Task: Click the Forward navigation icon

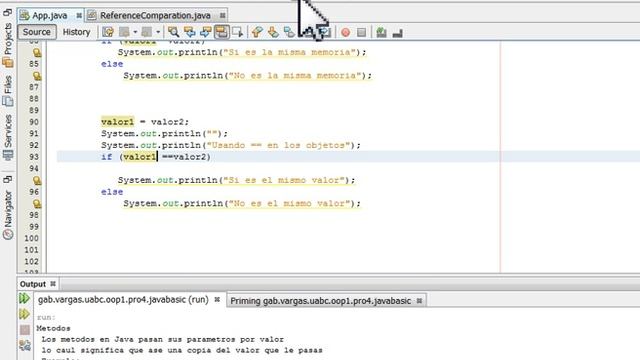Action: click(x=147, y=32)
